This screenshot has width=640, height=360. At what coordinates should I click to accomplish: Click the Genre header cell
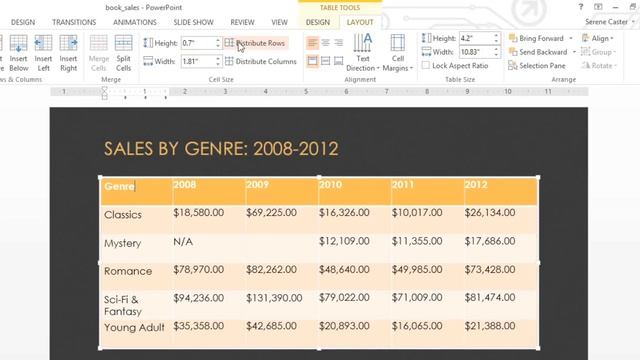pos(136,191)
